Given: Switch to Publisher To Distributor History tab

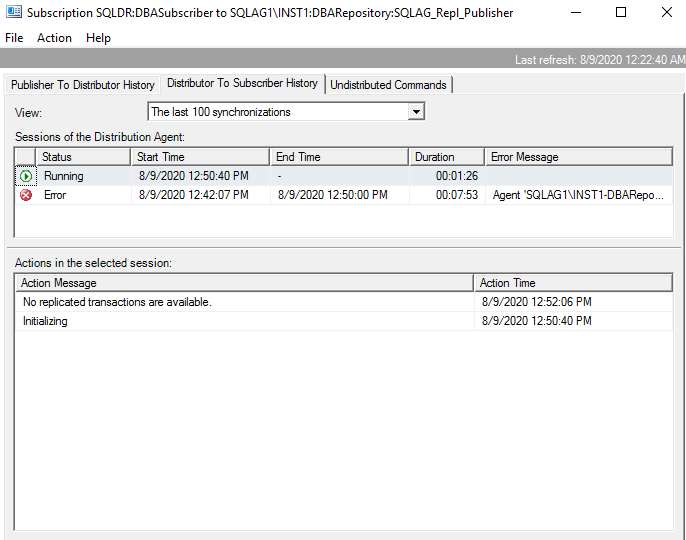Looking at the screenshot, I should pos(82,85).
